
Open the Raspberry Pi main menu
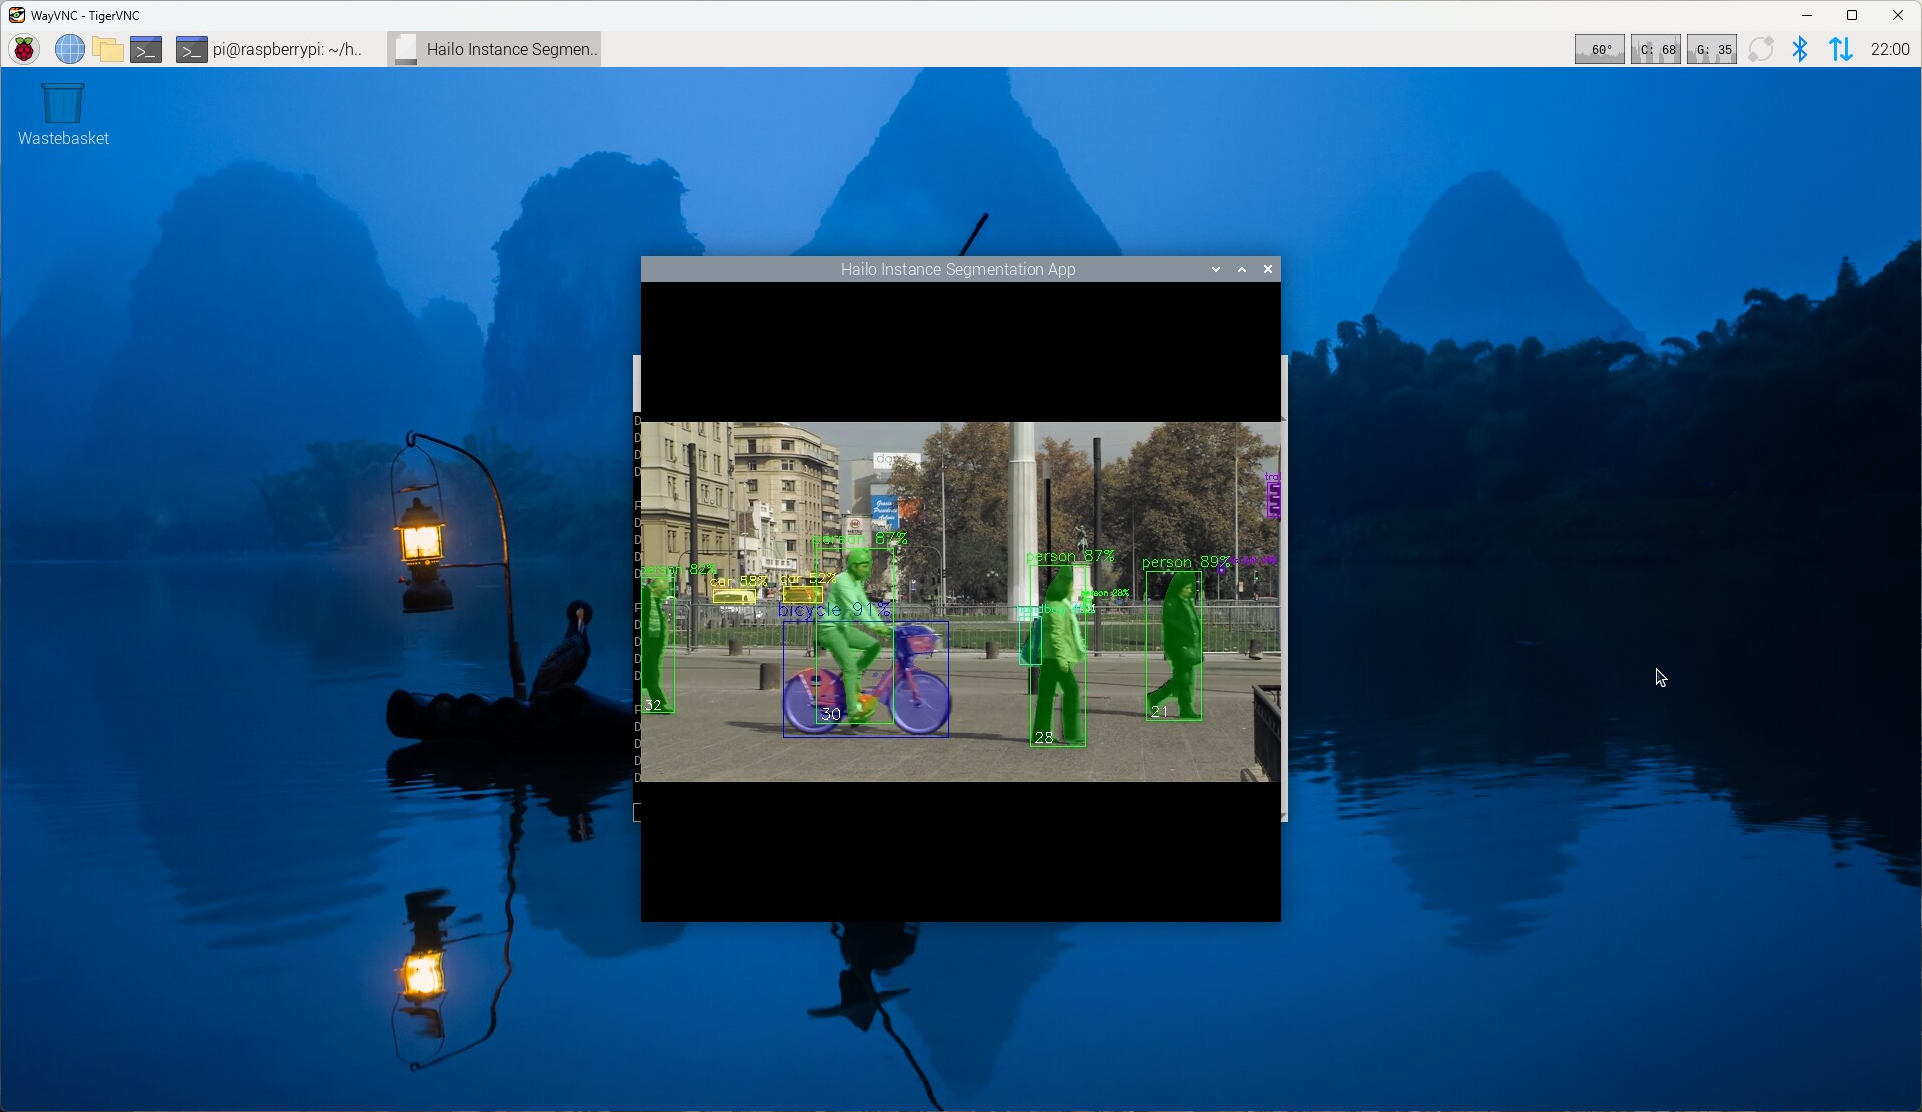click(x=25, y=49)
